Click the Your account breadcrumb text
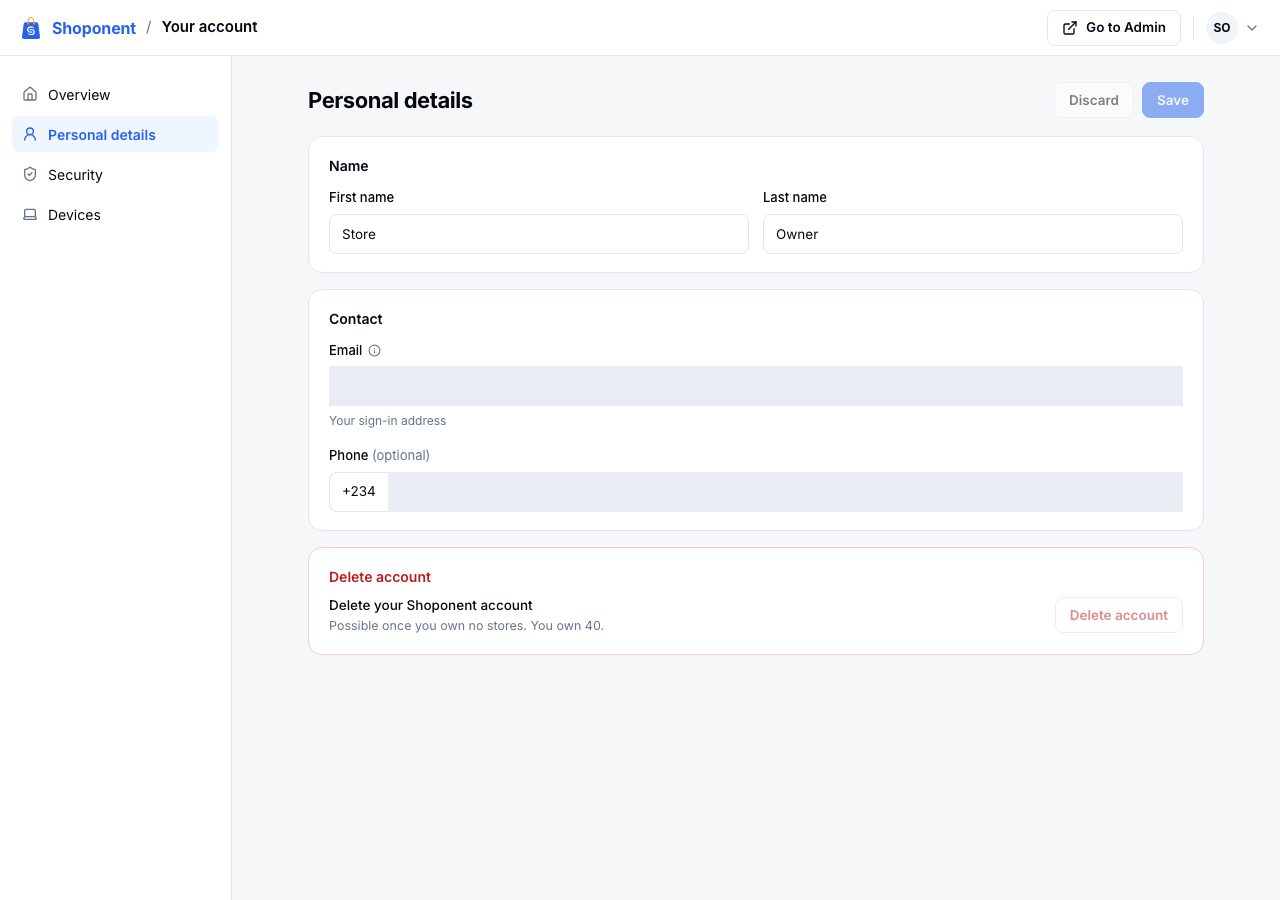Screen dimensions: 1280x900 (210, 27)
